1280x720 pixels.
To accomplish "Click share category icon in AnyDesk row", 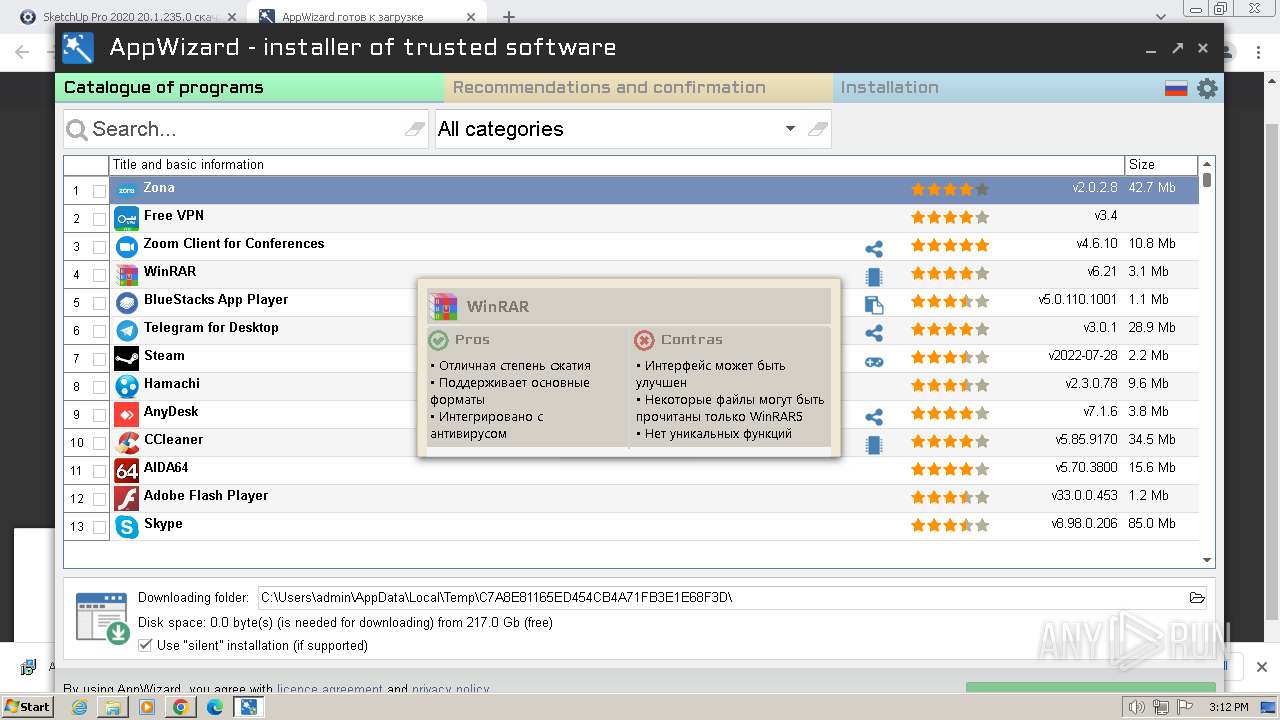I will (874, 417).
